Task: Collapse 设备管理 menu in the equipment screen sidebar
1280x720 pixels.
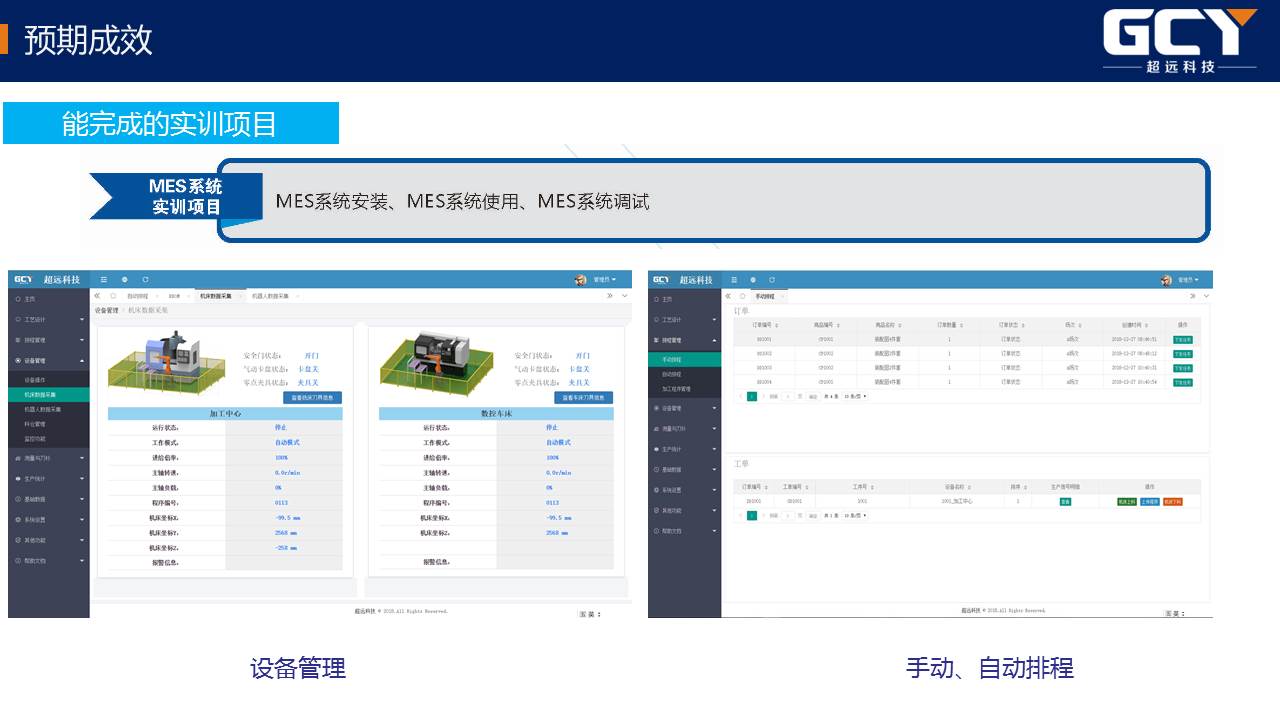Action: tap(81, 360)
